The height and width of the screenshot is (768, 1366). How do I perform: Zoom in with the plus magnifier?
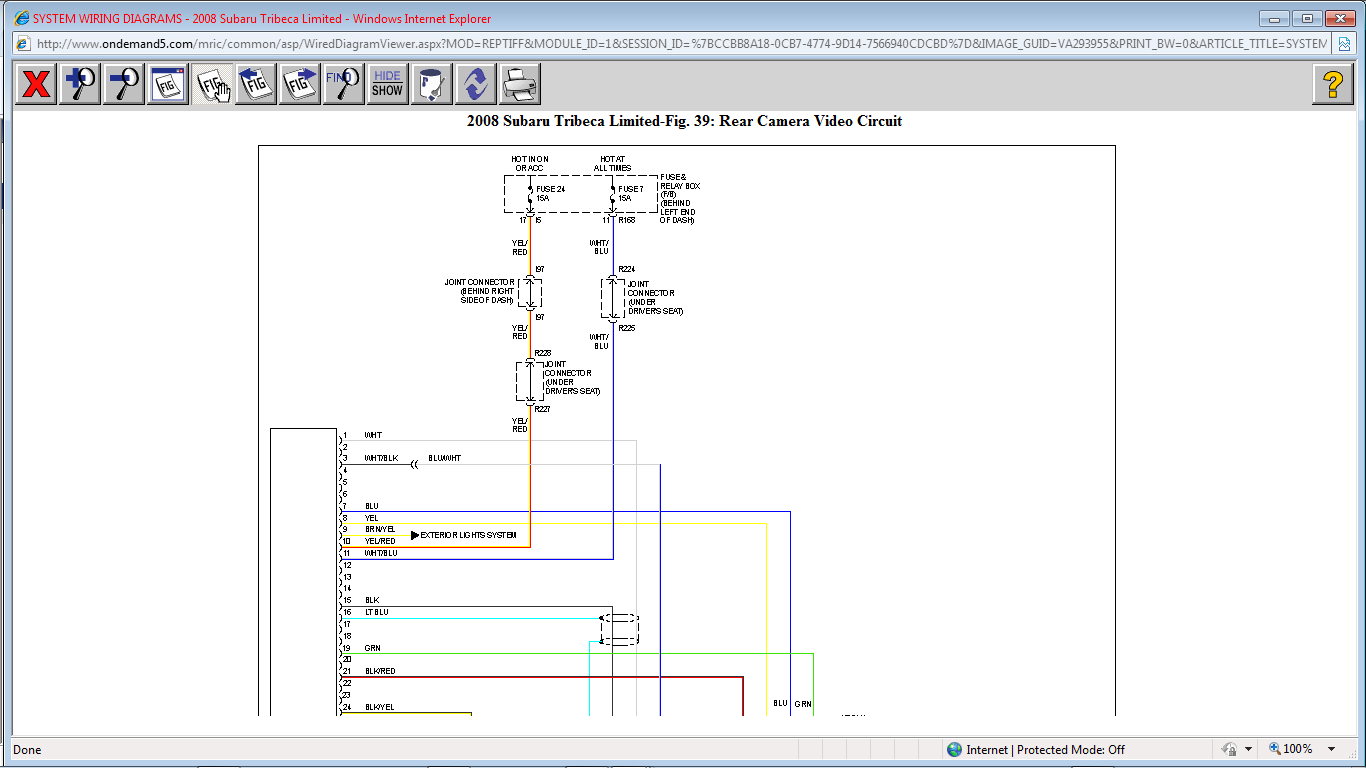80,84
